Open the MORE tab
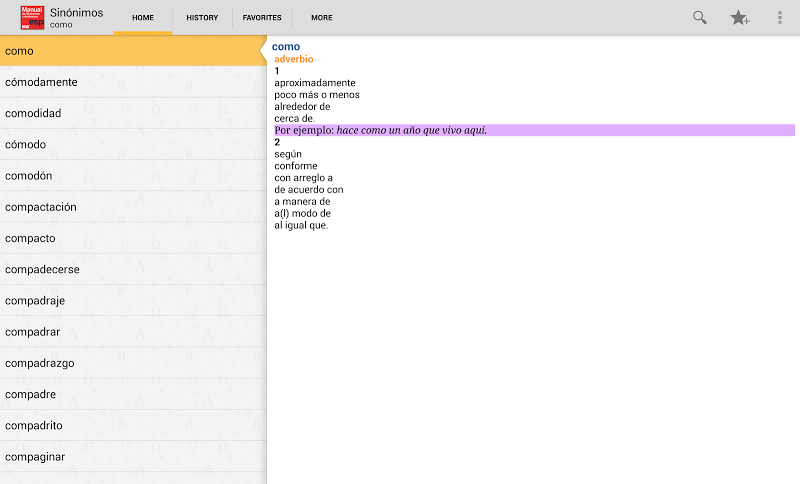Screen dimensions: 800x484 322,18
